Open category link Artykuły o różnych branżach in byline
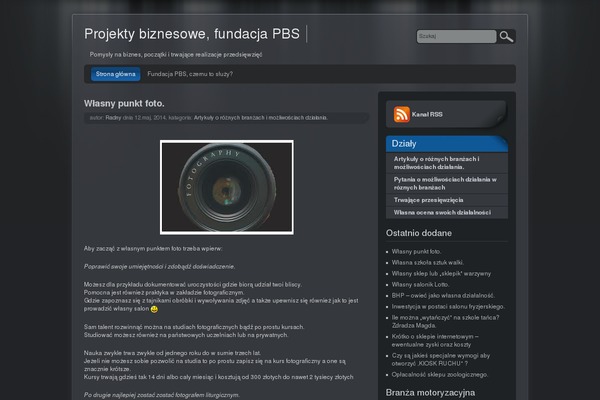Screen dimensions: 600x400 (x=260, y=118)
